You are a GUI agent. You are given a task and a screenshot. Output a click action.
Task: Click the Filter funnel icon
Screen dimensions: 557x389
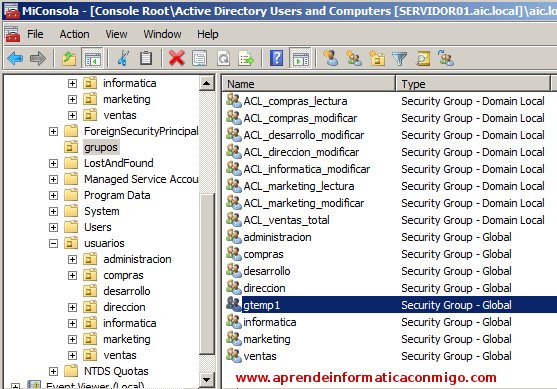[x=400, y=59]
